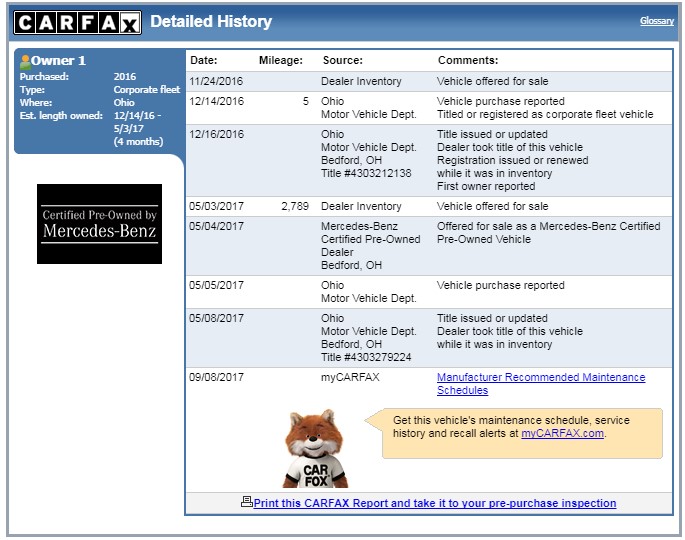
Task: Click Title #4303212138 text
Action: (x=366, y=173)
